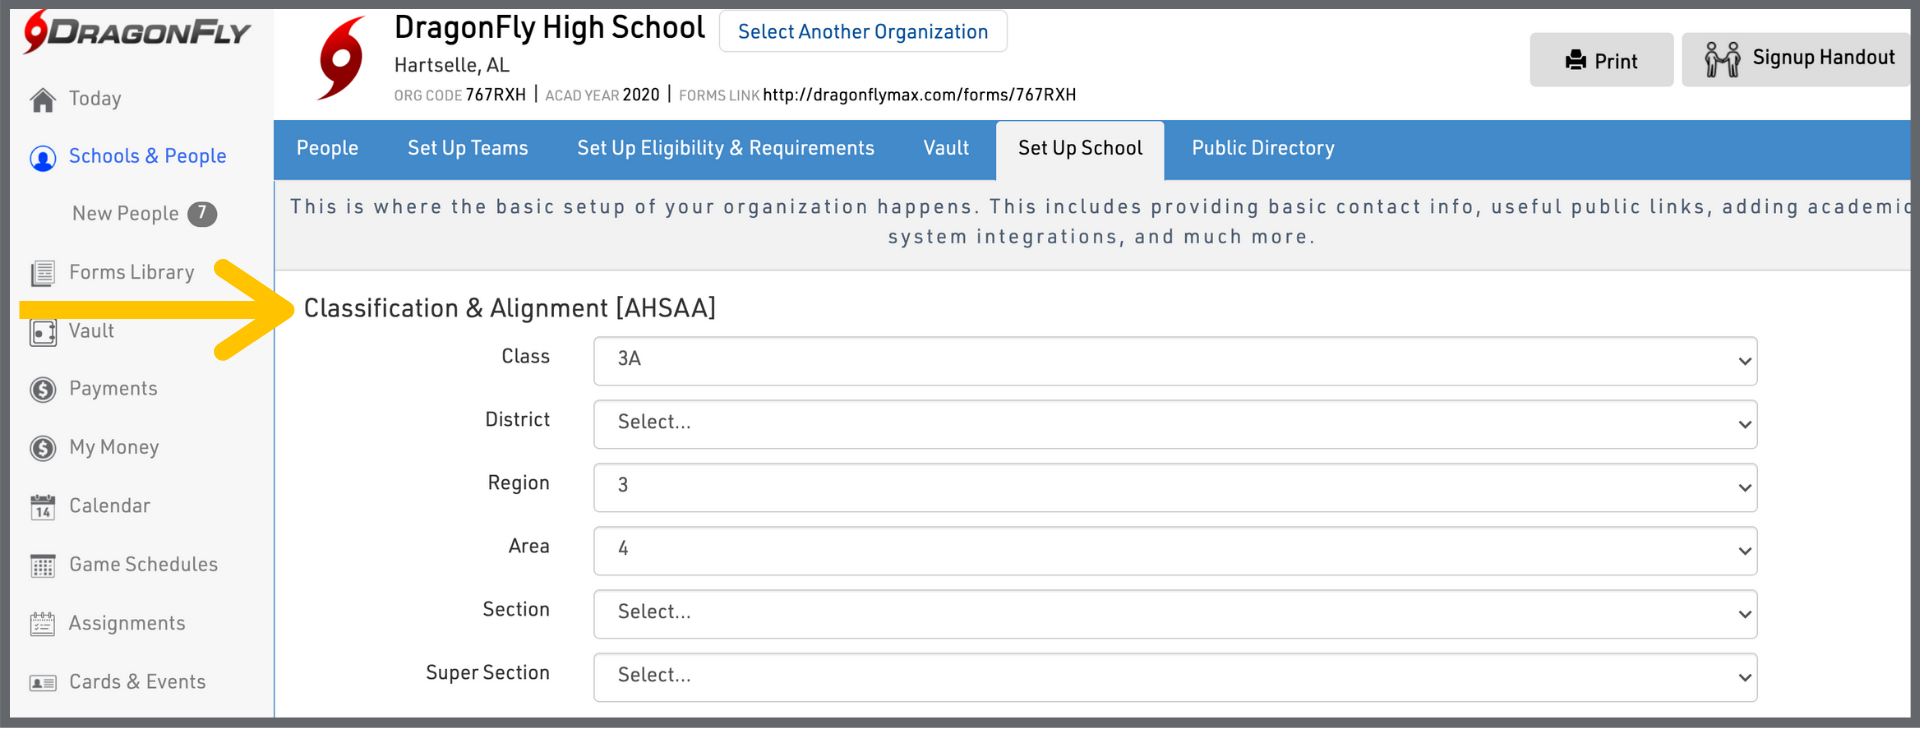Open the Public Directory tab
This screenshot has width=1920, height=729.
click(1262, 149)
